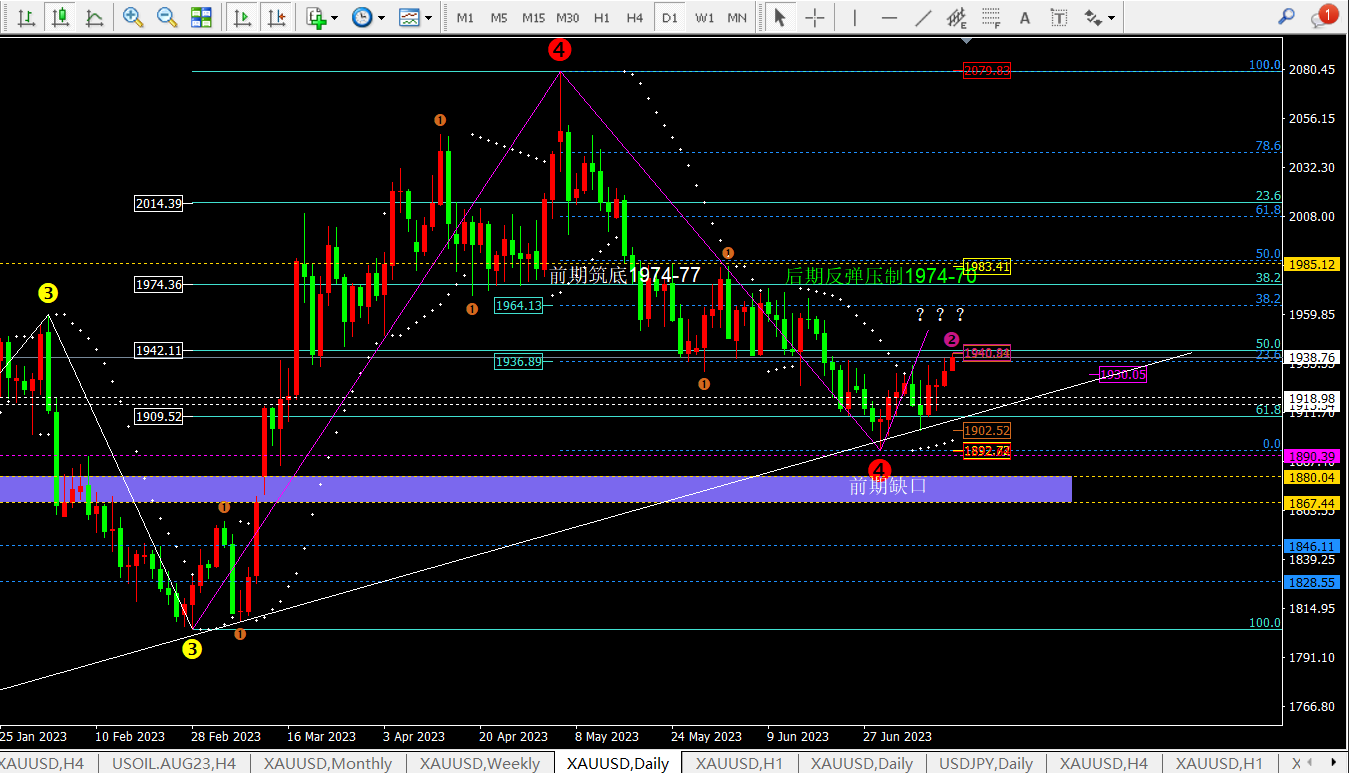Select the text 'A' drawing tool

[1025, 17]
